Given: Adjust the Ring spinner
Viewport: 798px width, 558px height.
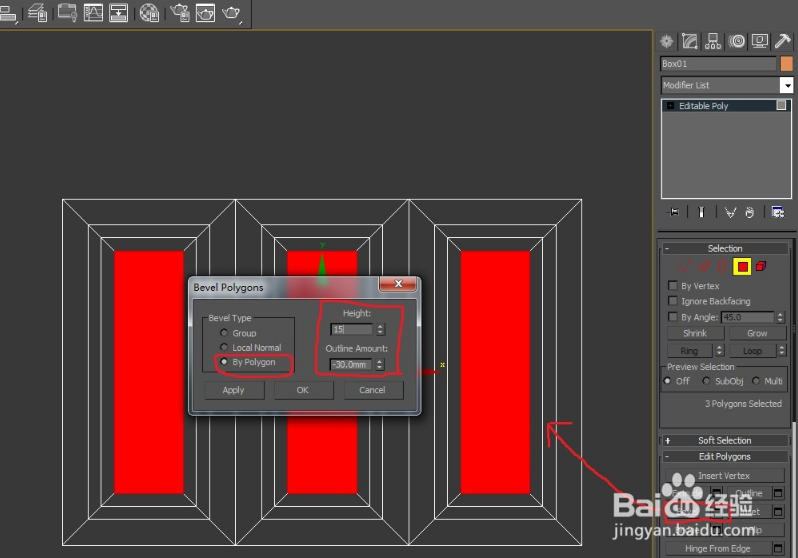Looking at the screenshot, I should click(x=719, y=350).
